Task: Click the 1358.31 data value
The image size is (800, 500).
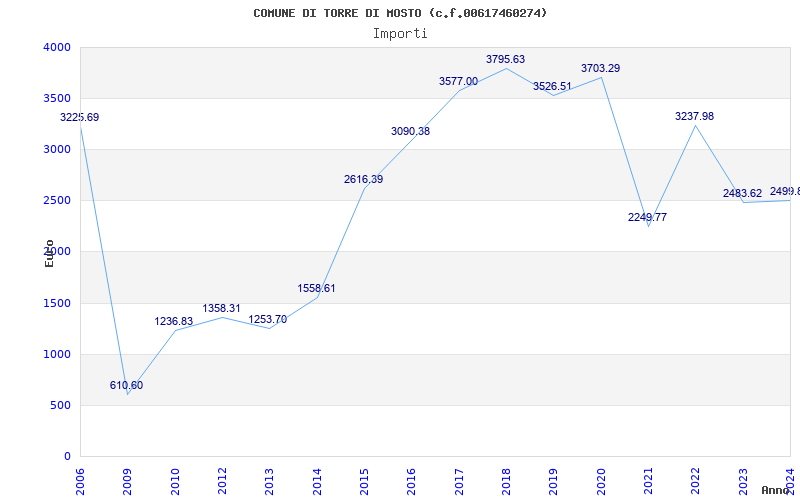Action: tap(221, 309)
